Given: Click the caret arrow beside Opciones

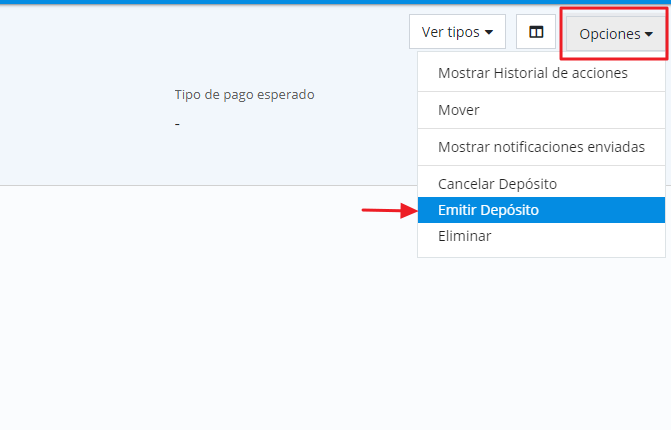Looking at the screenshot, I should coord(649,35).
